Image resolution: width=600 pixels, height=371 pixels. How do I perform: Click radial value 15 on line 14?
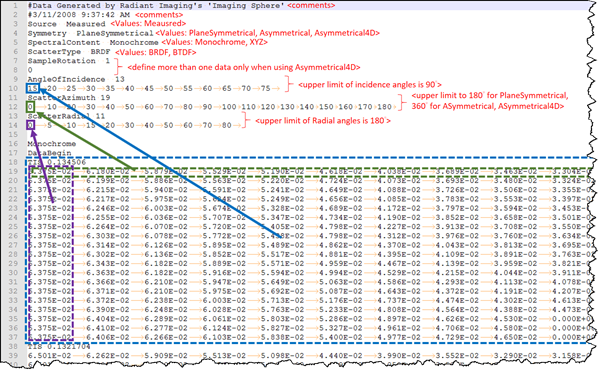click(x=91, y=125)
